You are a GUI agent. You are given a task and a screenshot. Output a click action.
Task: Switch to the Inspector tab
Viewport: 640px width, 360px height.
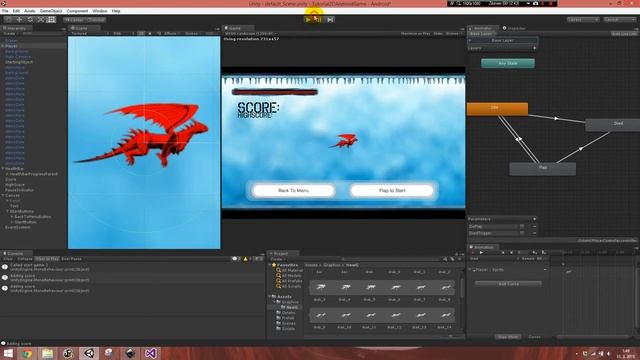tap(516, 28)
